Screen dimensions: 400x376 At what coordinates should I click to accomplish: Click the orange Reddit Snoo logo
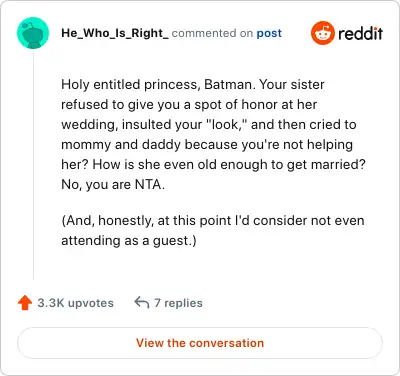point(323,33)
